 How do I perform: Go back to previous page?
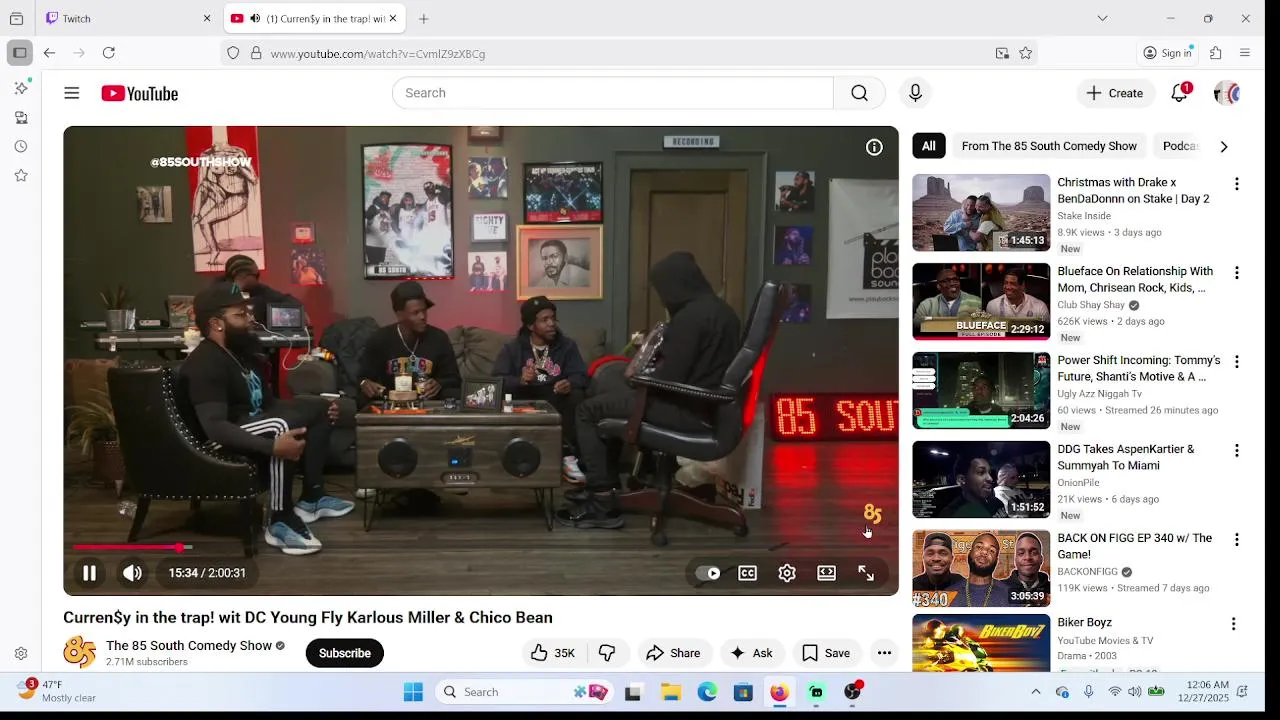click(x=49, y=53)
